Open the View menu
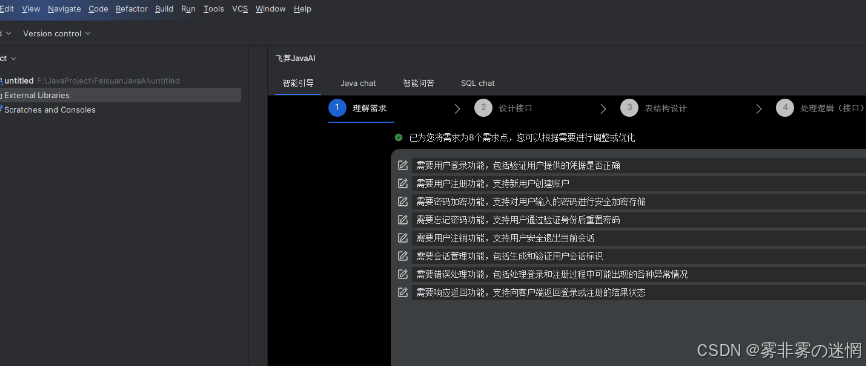This screenshot has height=366, width=866. click(x=31, y=9)
